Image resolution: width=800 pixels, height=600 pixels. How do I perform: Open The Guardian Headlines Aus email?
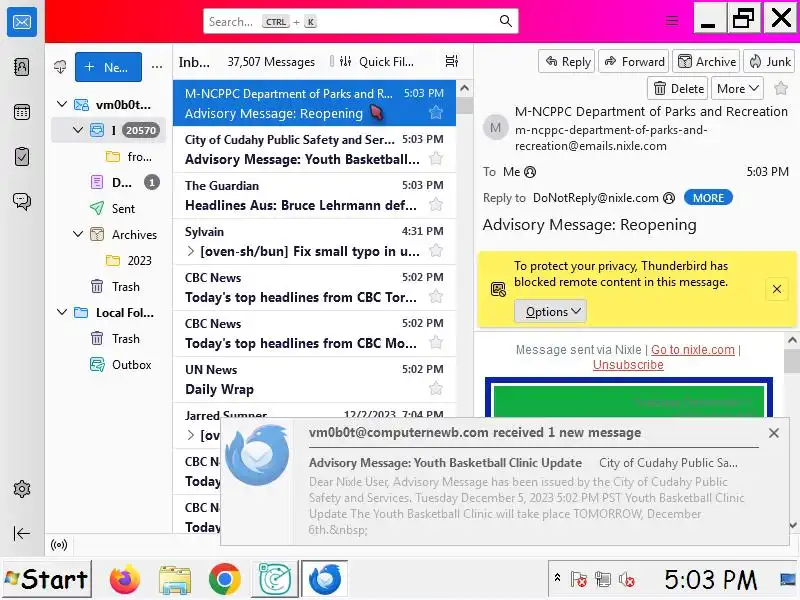pyautogui.click(x=313, y=195)
